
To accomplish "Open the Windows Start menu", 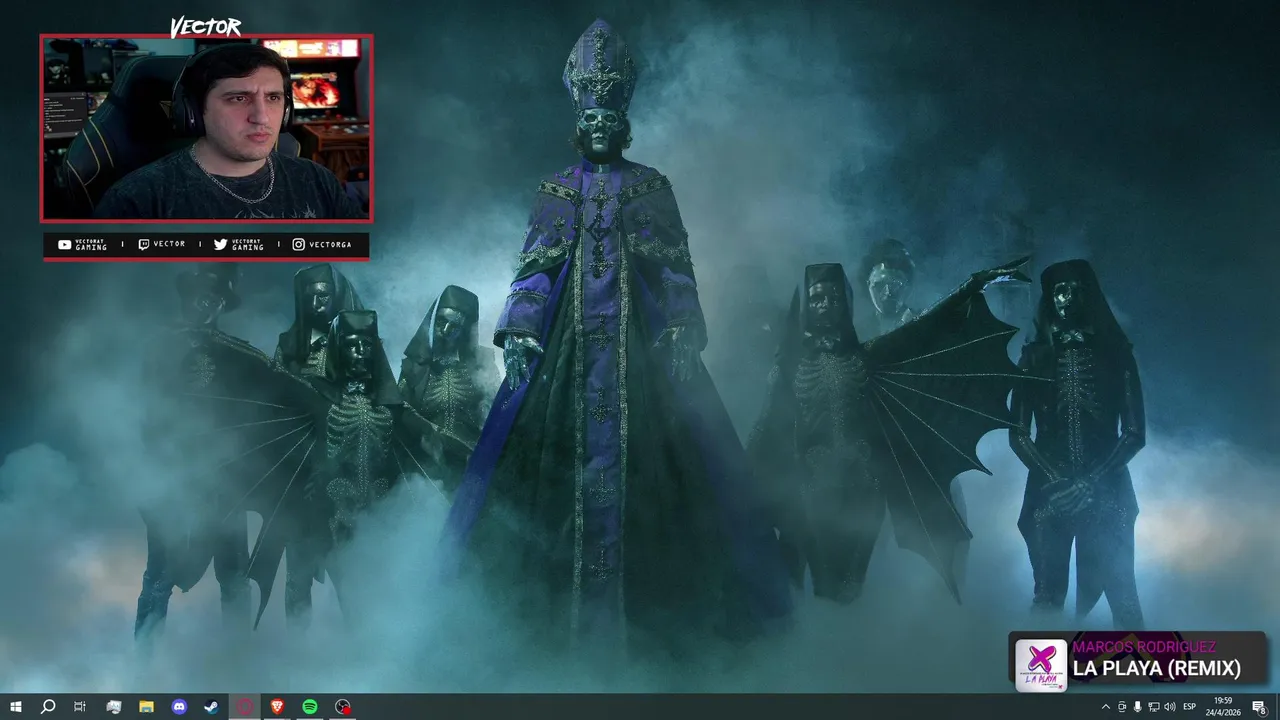I will (x=15, y=707).
